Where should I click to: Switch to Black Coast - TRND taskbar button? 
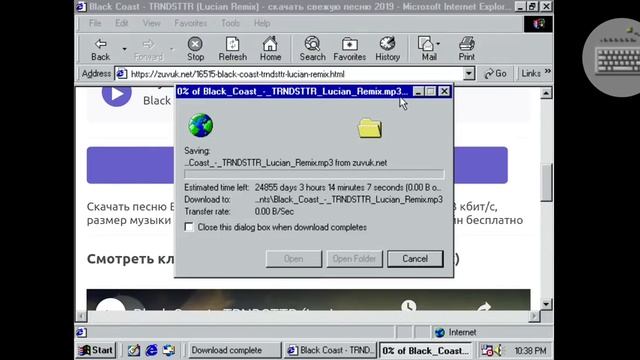click(331, 350)
